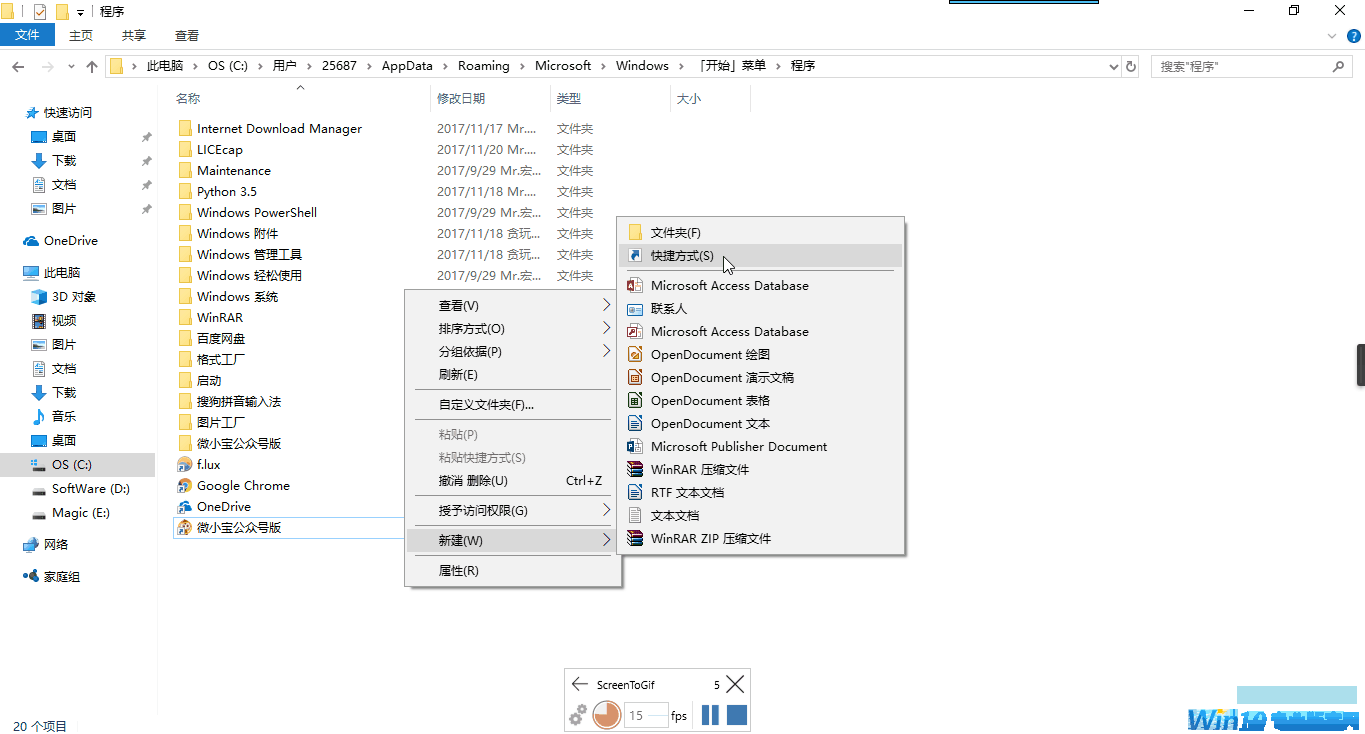The height and width of the screenshot is (734, 1365).
Task: Stop the ScreenToGif recording
Action: (x=737, y=715)
